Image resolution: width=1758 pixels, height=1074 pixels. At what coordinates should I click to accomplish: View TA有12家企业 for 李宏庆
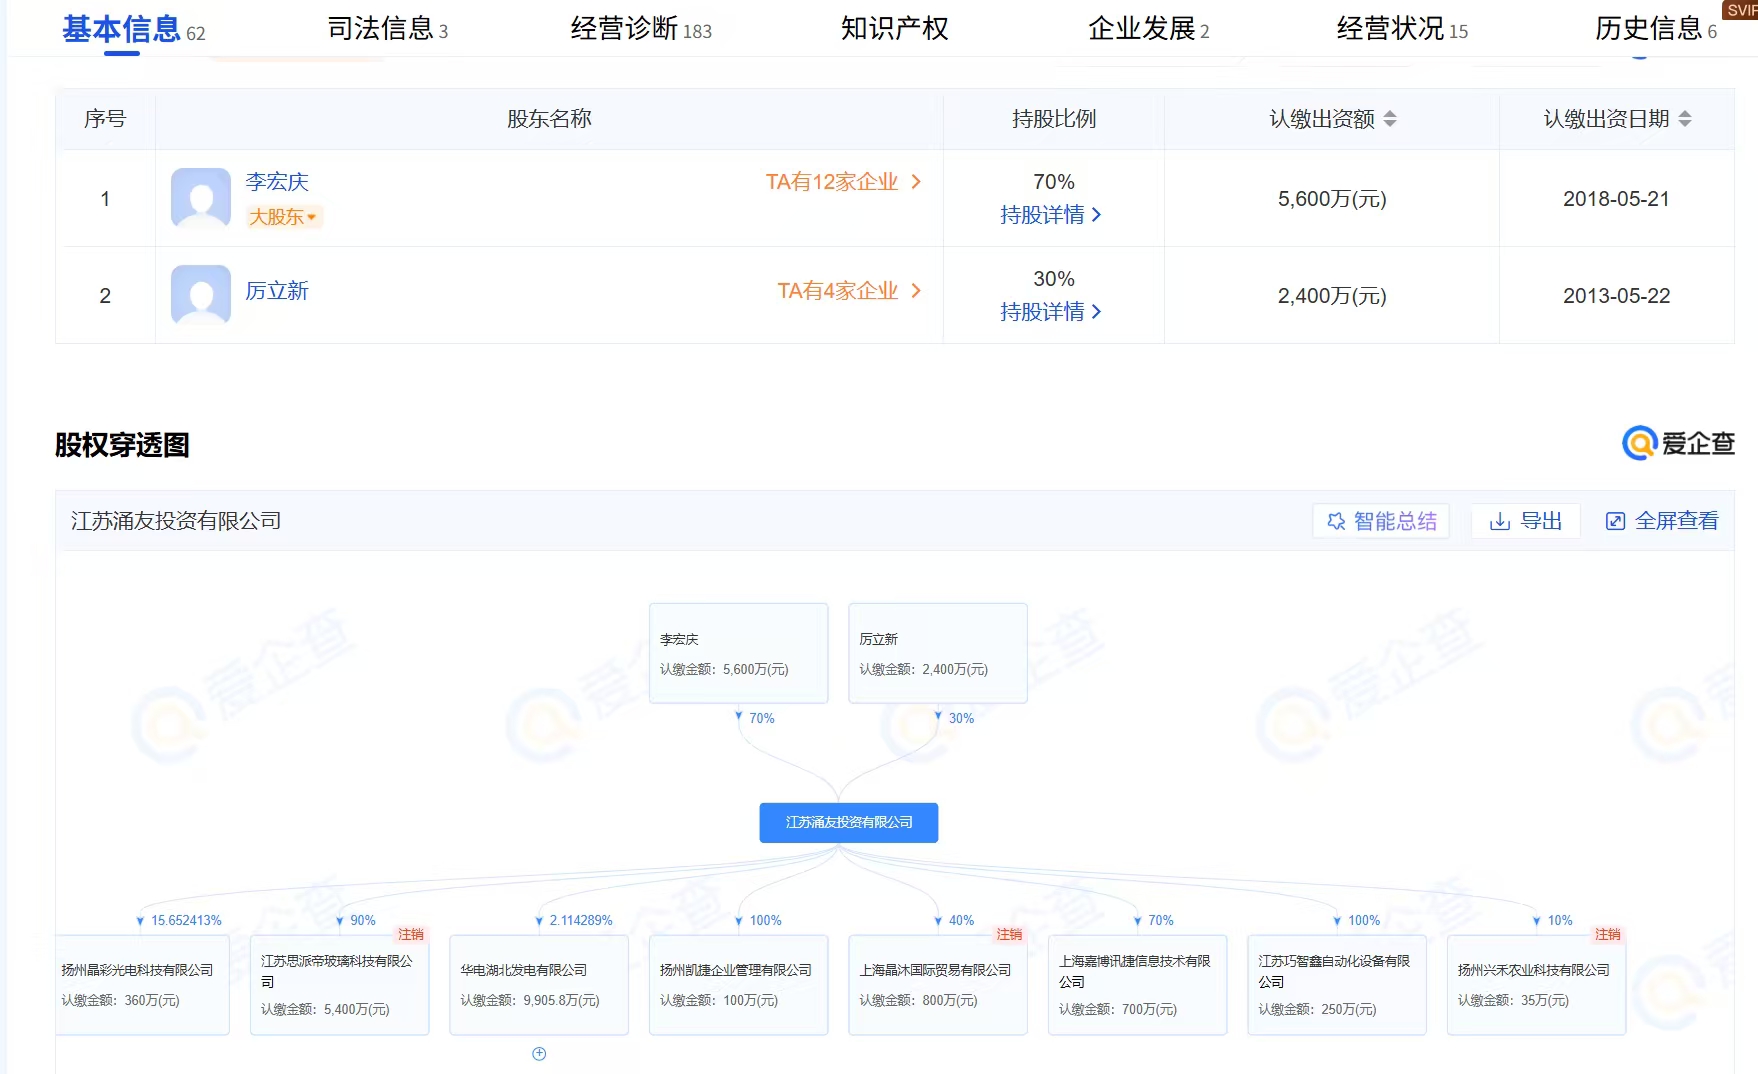844,182
